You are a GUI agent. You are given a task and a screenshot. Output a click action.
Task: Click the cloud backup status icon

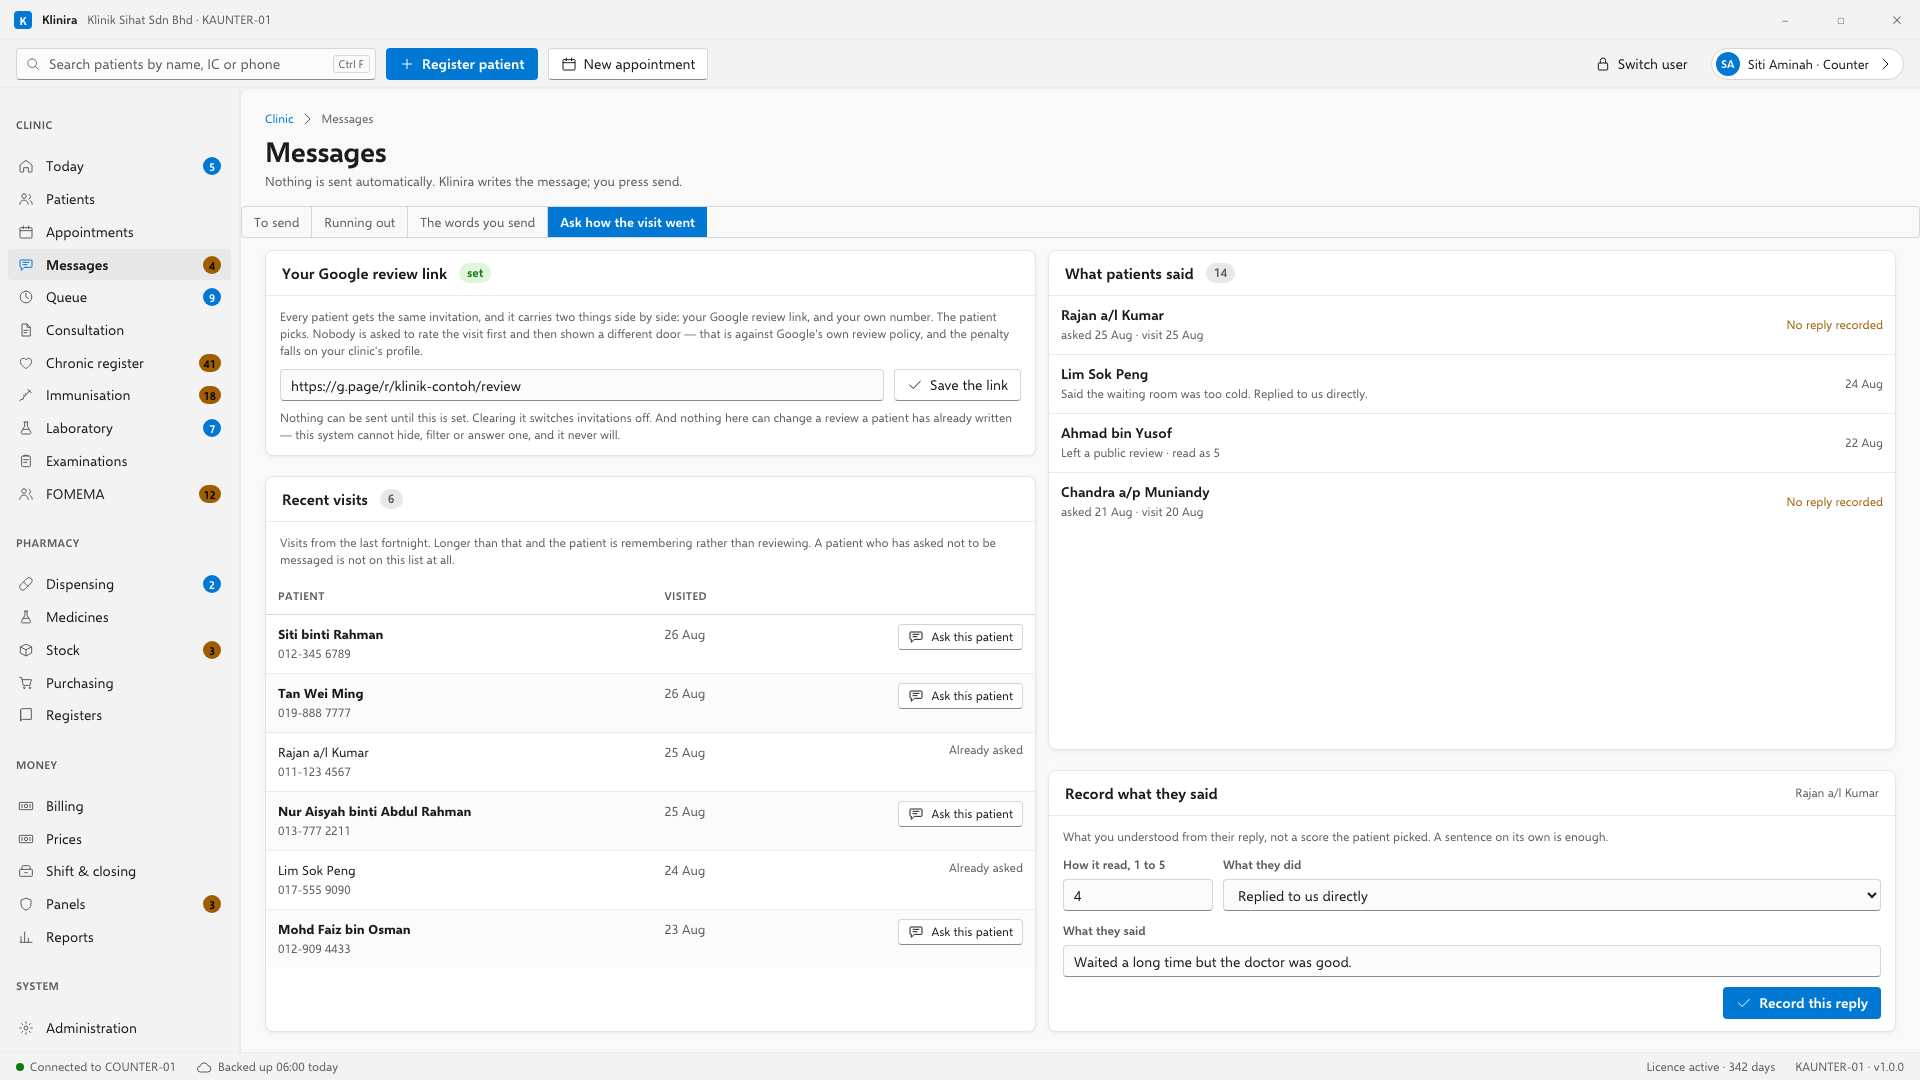point(204,1067)
